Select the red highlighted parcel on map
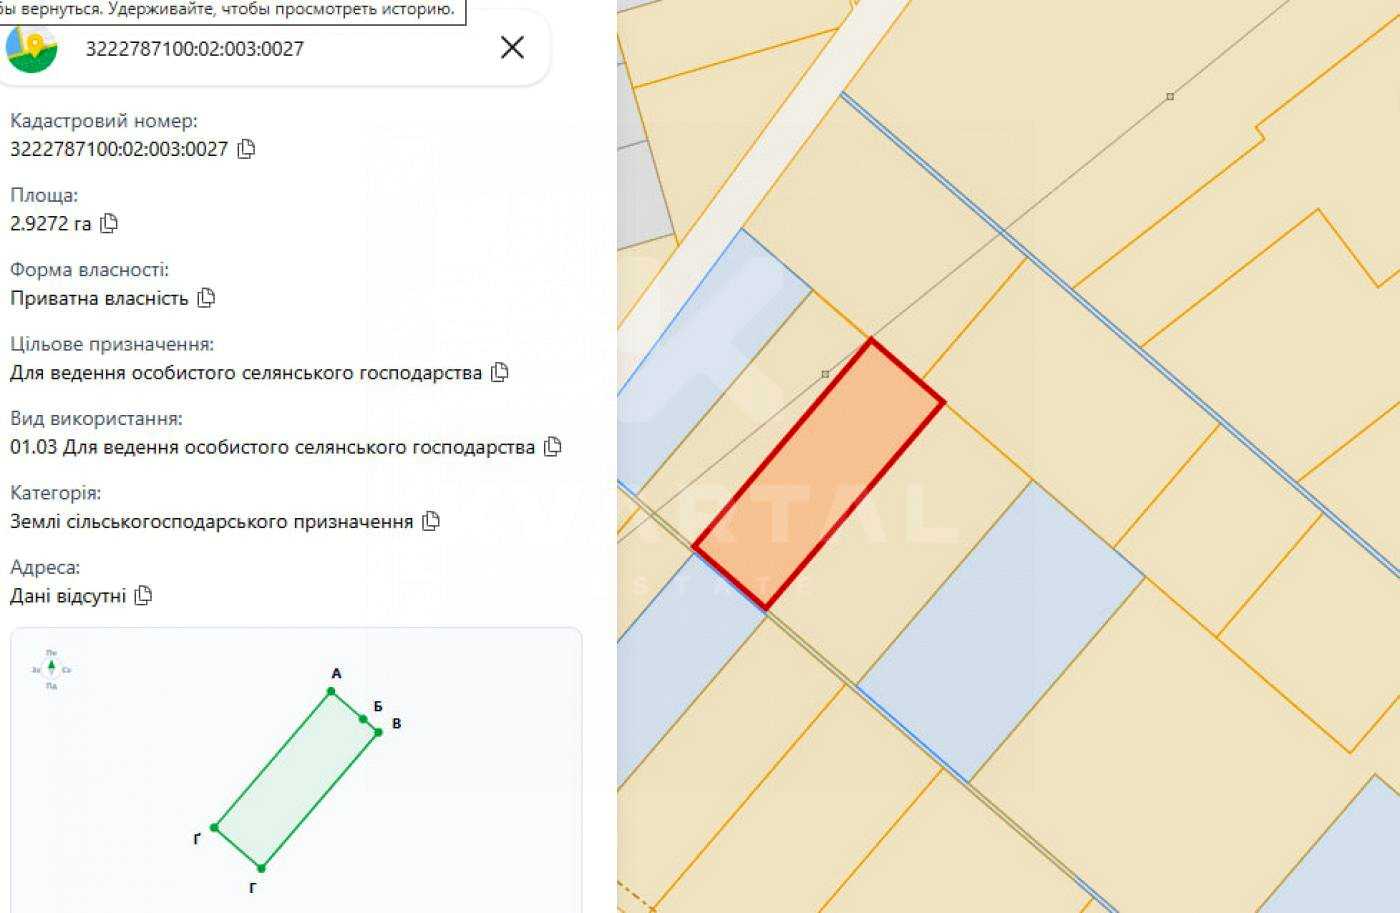This screenshot has height=913, width=1400. tap(818, 474)
